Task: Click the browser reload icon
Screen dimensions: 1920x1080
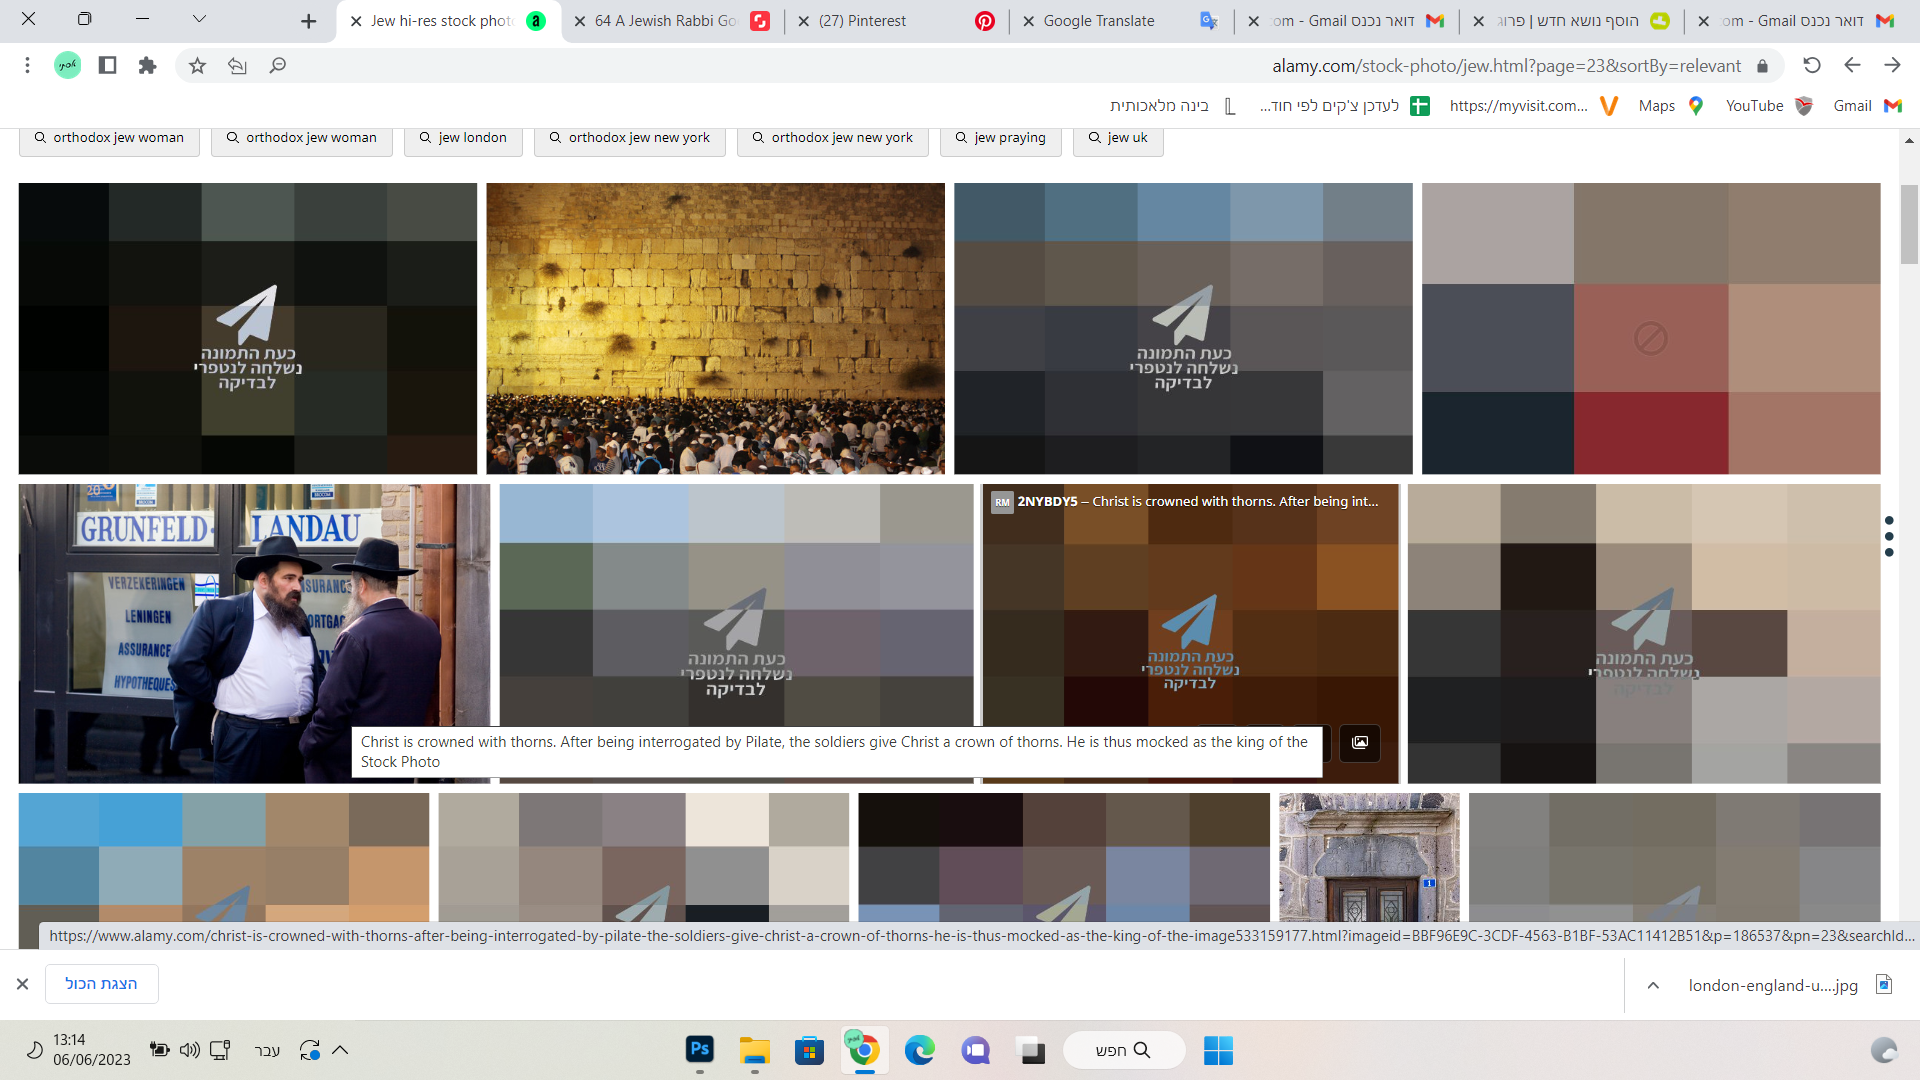Action: point(1811,65)
